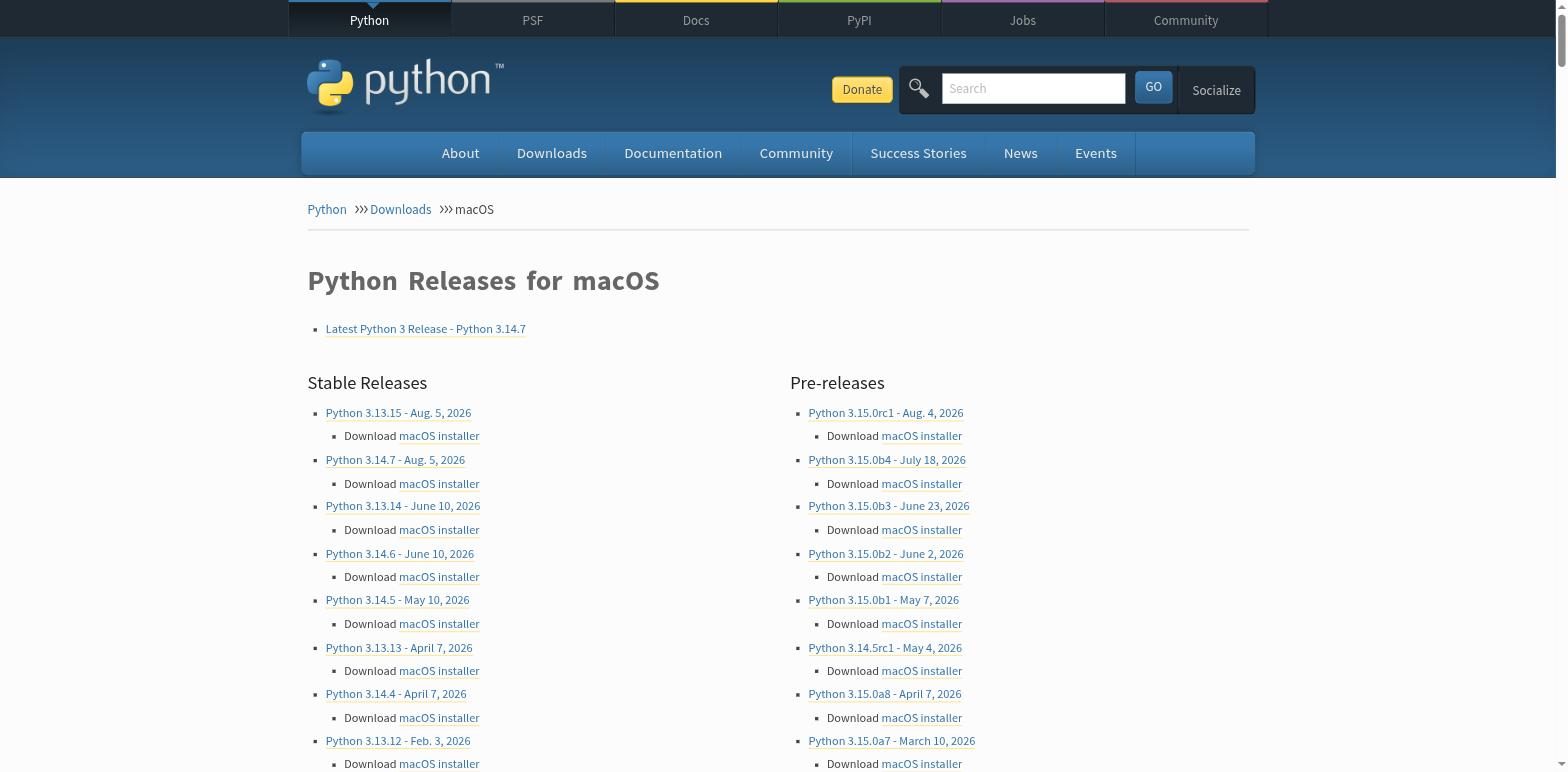Open Python 3.14.5 - May 10, 2026

coord(397,600)
